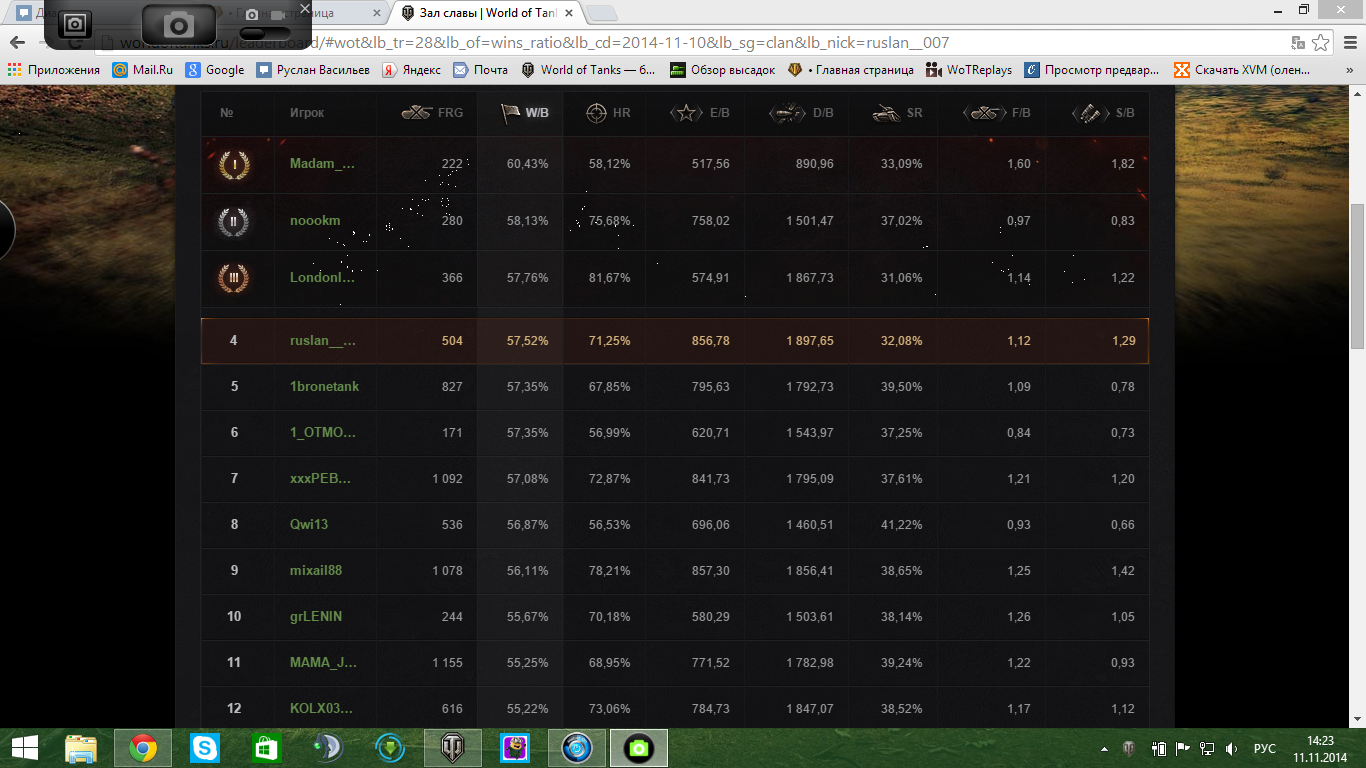Select highlighted ruslan__ row win ratio 57,52%
Screen dimensions: 1366x768
tap(528, 341)
